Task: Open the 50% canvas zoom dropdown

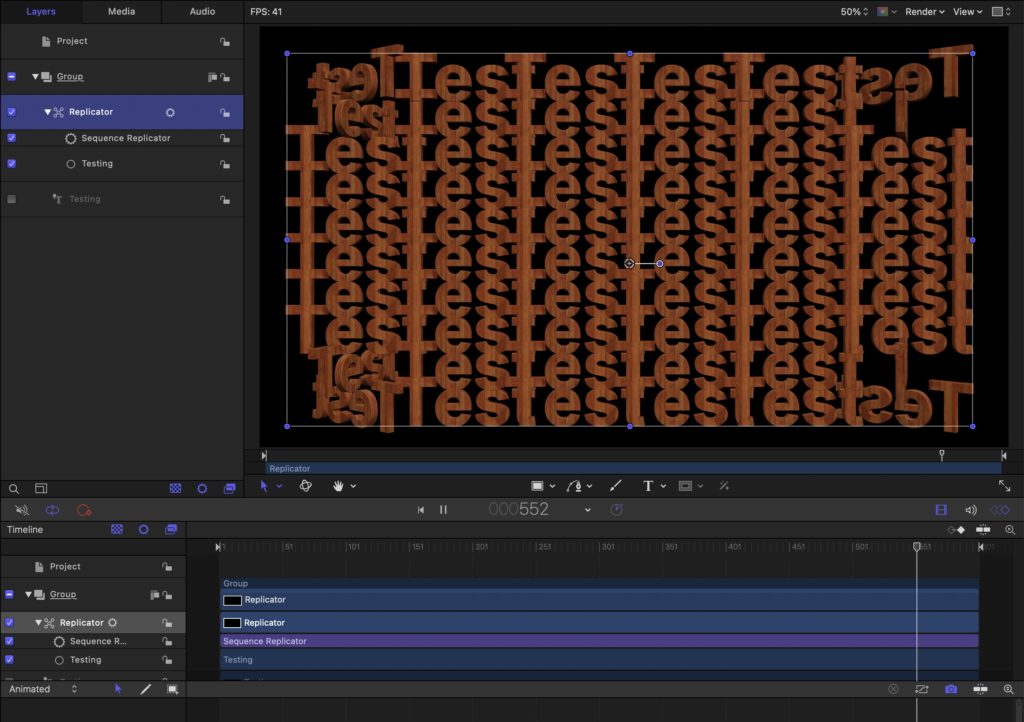Action: tap(854, 12)
